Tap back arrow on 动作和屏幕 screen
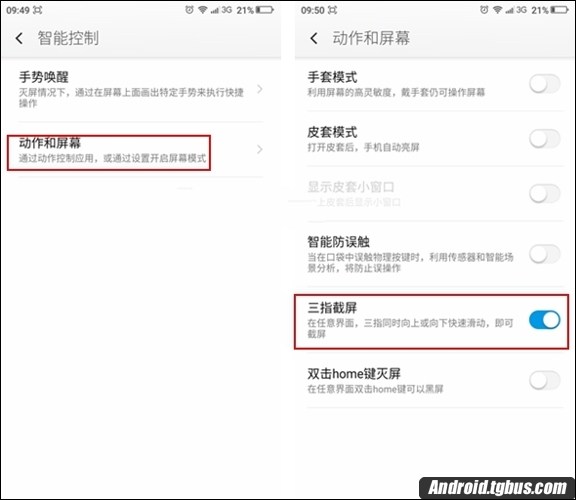Viewport: 576px width, 500px height. (x=314, y=38)
